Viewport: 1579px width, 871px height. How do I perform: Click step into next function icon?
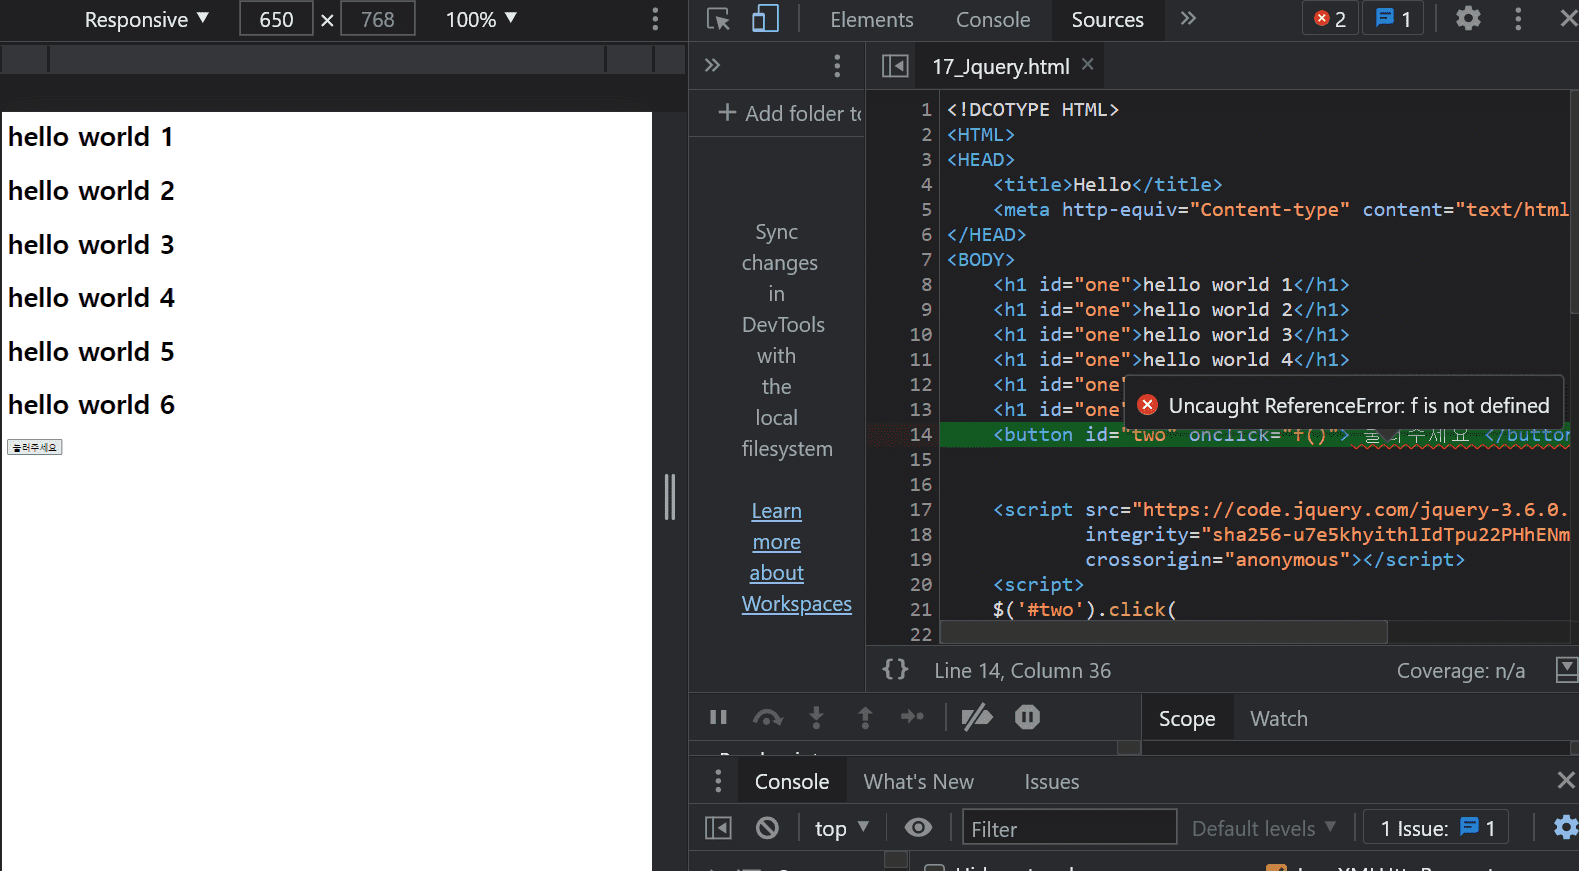pos(816,717)
